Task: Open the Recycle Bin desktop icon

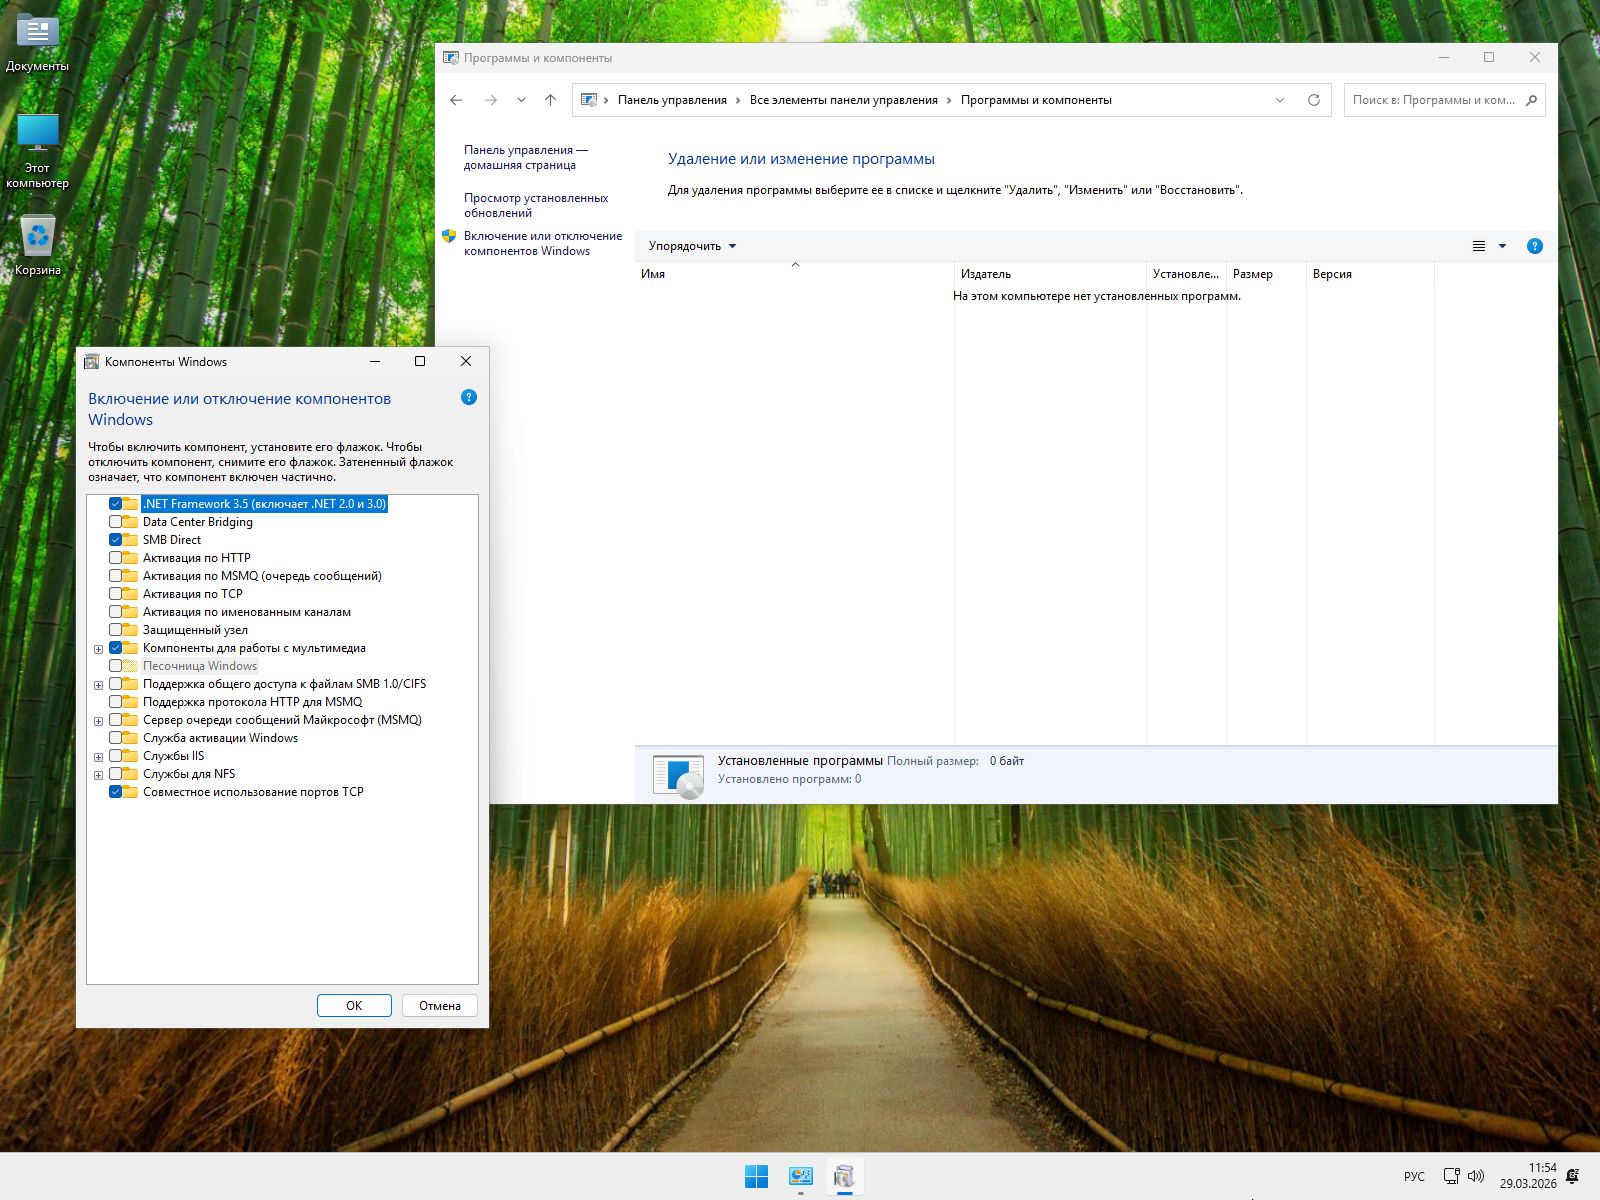Action: 37,238
